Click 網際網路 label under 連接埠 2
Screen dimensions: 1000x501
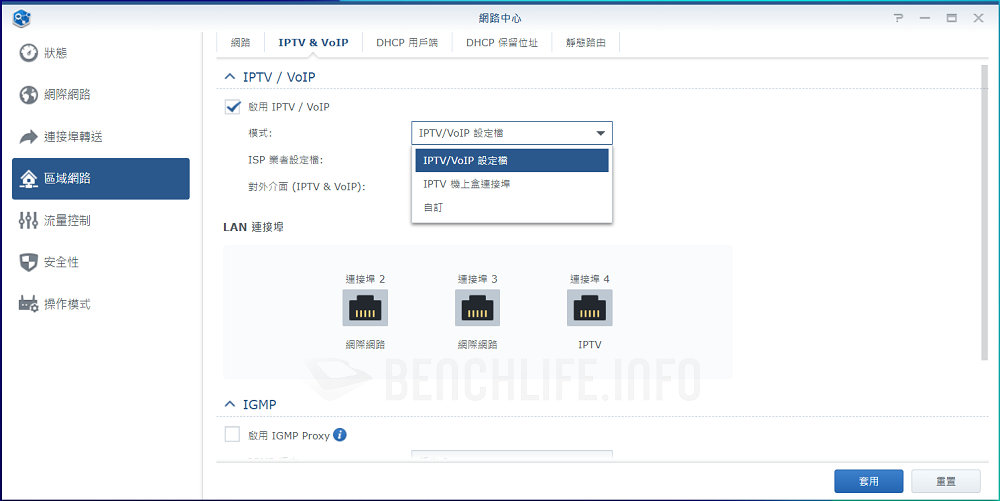coord(365,344)
